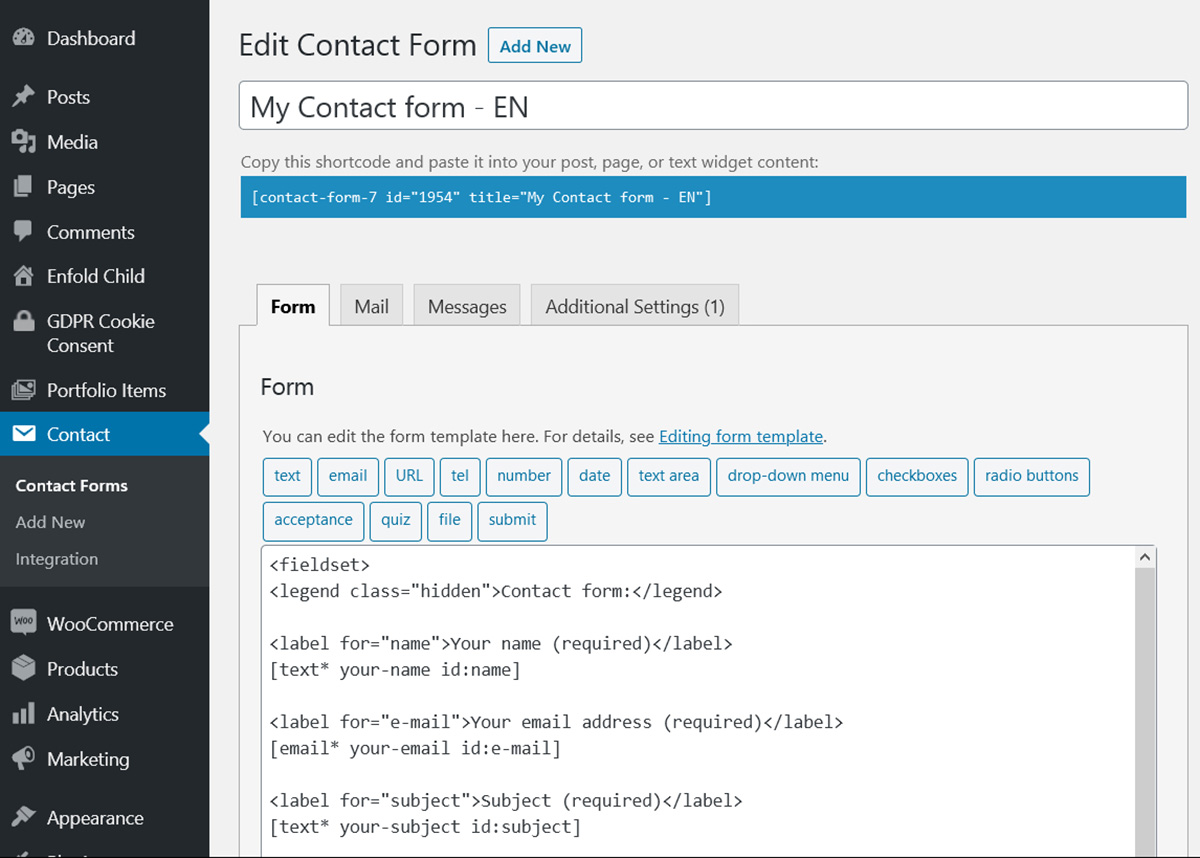Follow the Editing form template link

pos(741,436)
